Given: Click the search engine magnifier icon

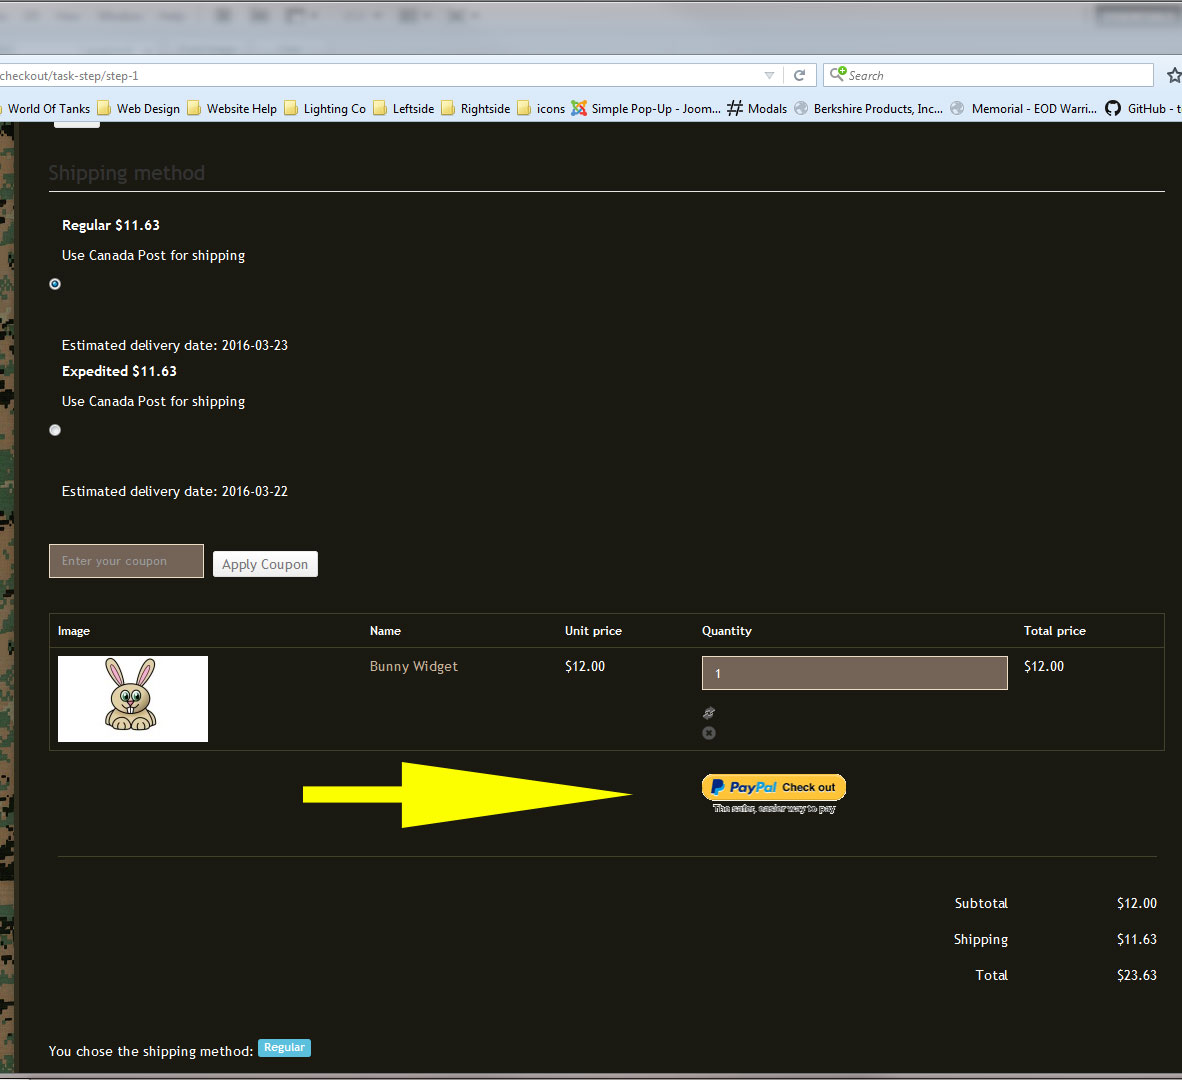Looking at the screenshot, I should (838, 74).
